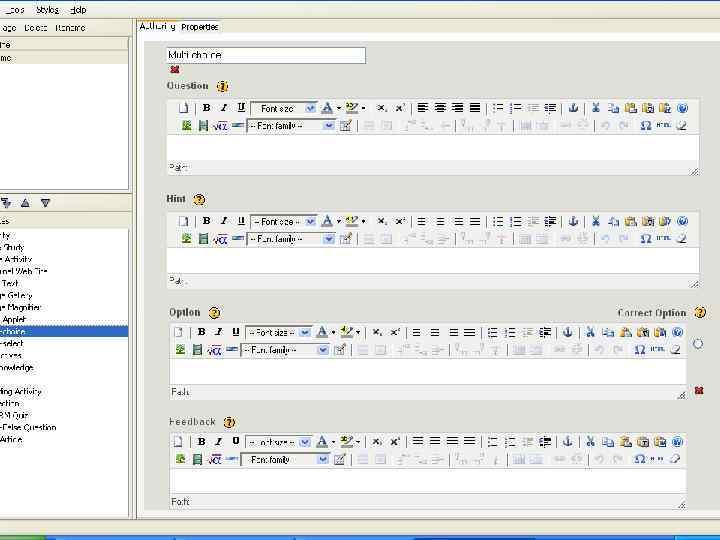The image size is (720, 540).
Task: Select External Web Site iDevice
Action: (24, 271)
